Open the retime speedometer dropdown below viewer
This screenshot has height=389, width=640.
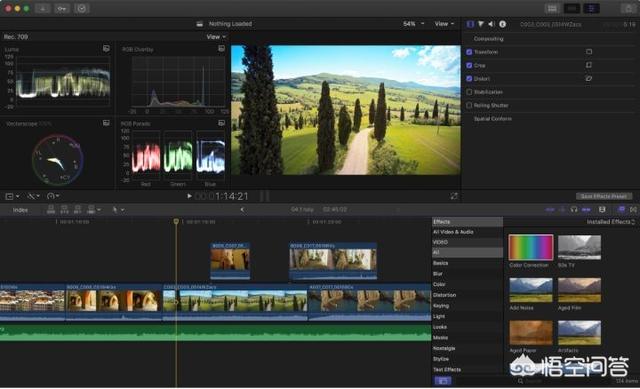pos(53,196)
